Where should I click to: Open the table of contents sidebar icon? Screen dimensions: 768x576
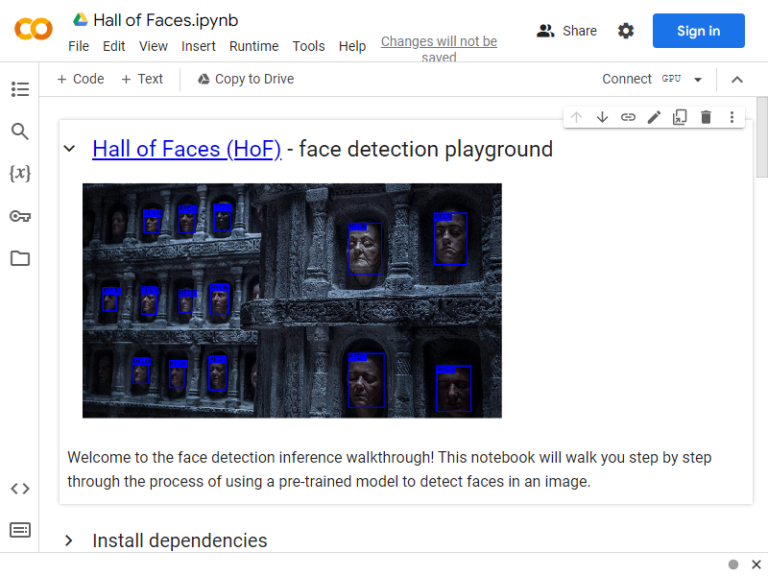tap(20, 89)
